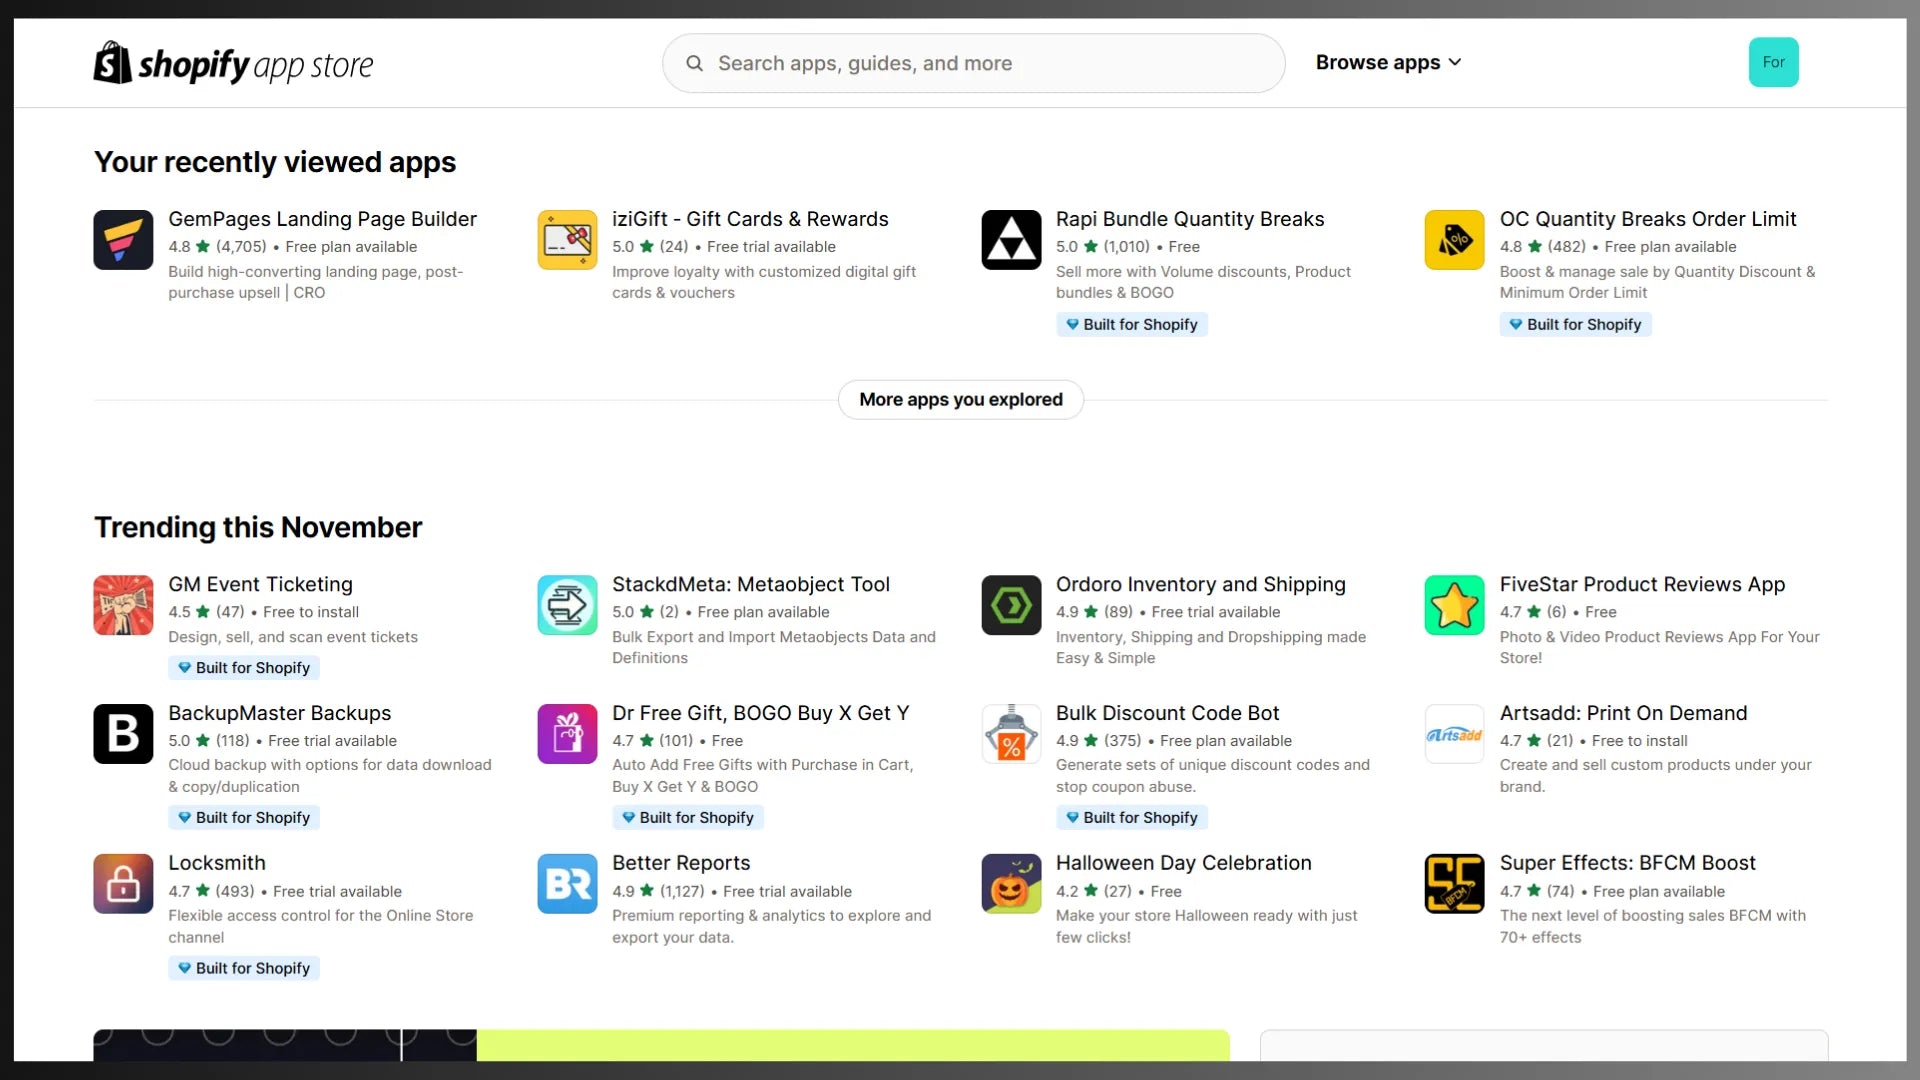Click the Bulk Discount Code Bot title
Viewport: 1920px width, 1080px height.
click(x=1167, y=714)
